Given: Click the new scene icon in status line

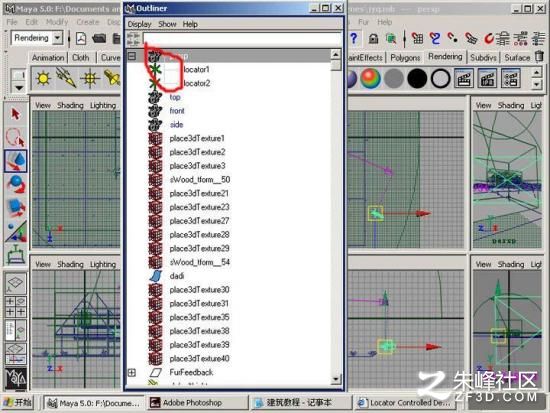Looking at the screenshot, I should point(81,39).
